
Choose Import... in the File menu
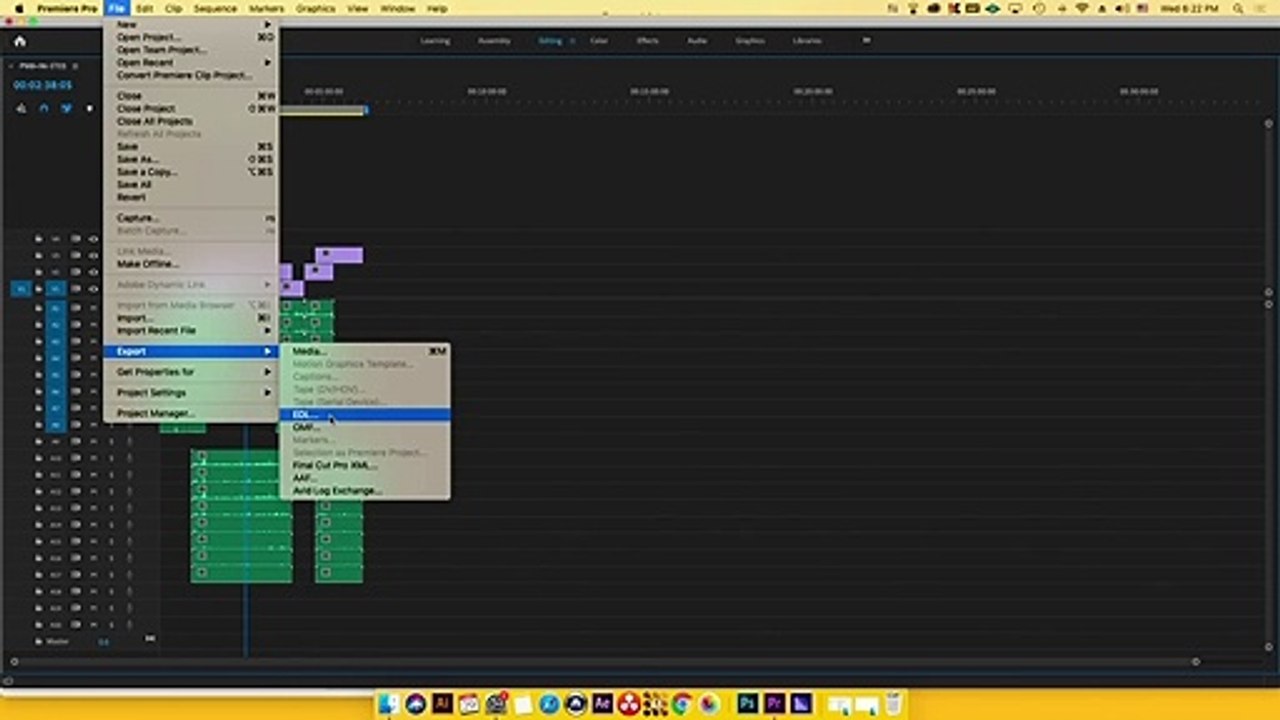(190, 318)
